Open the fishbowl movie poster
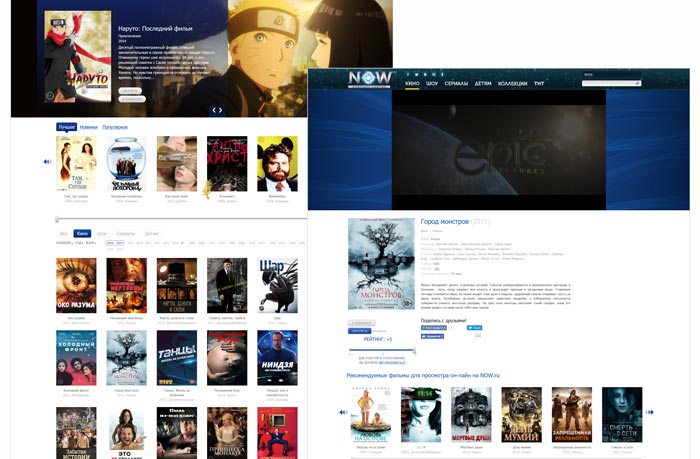 point(126,163)
